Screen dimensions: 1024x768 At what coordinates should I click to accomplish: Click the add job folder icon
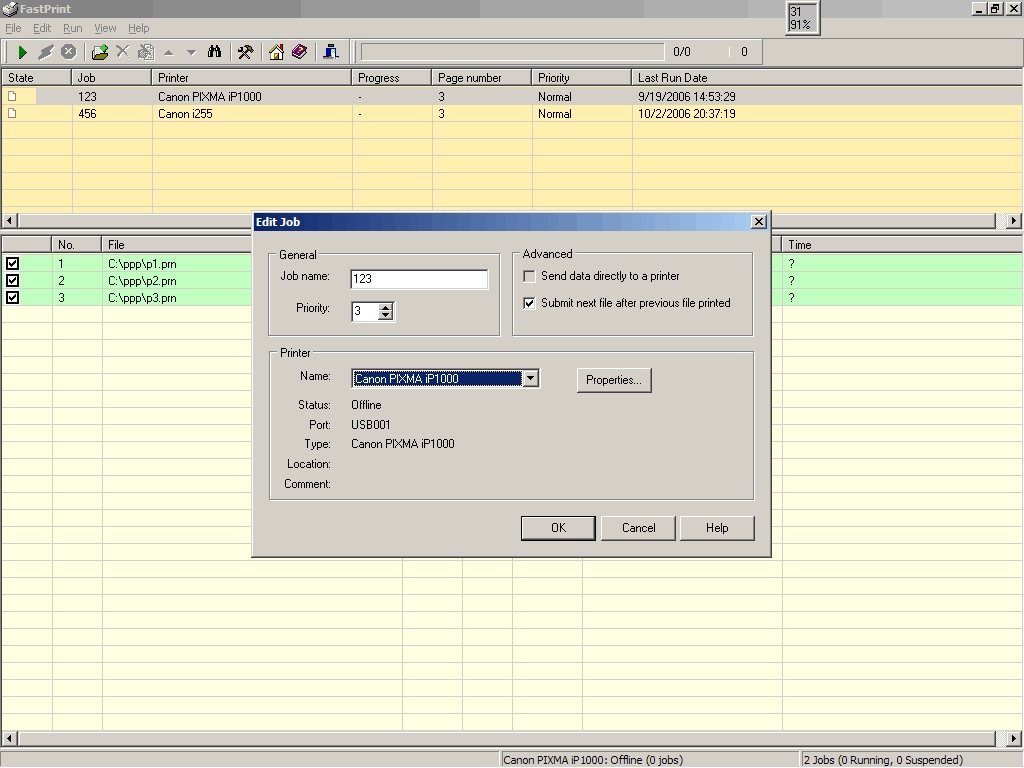pyautogui.click(x=99, y=52)
